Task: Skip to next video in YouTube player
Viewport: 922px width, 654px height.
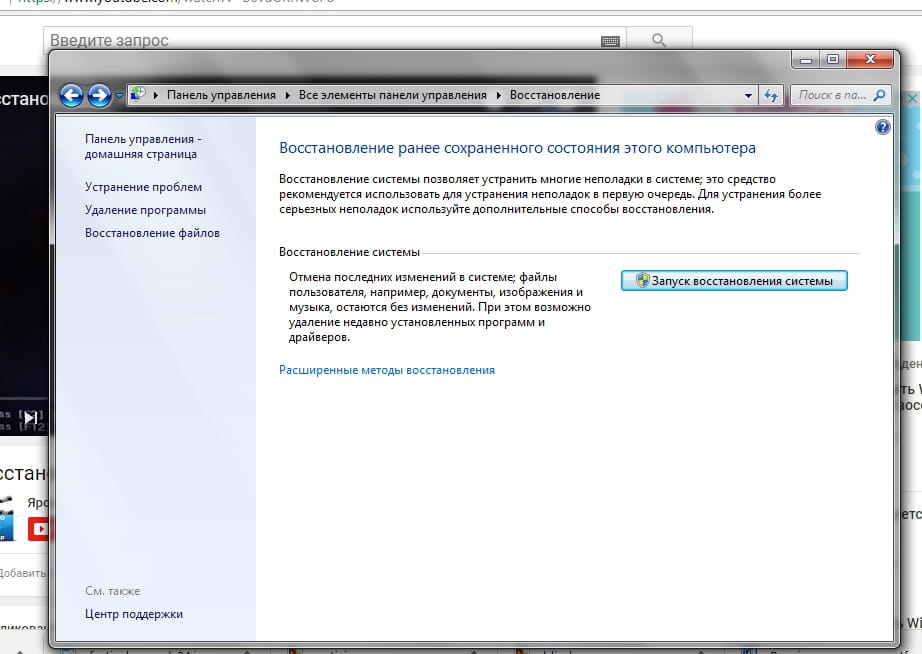Action: point(31,418)
